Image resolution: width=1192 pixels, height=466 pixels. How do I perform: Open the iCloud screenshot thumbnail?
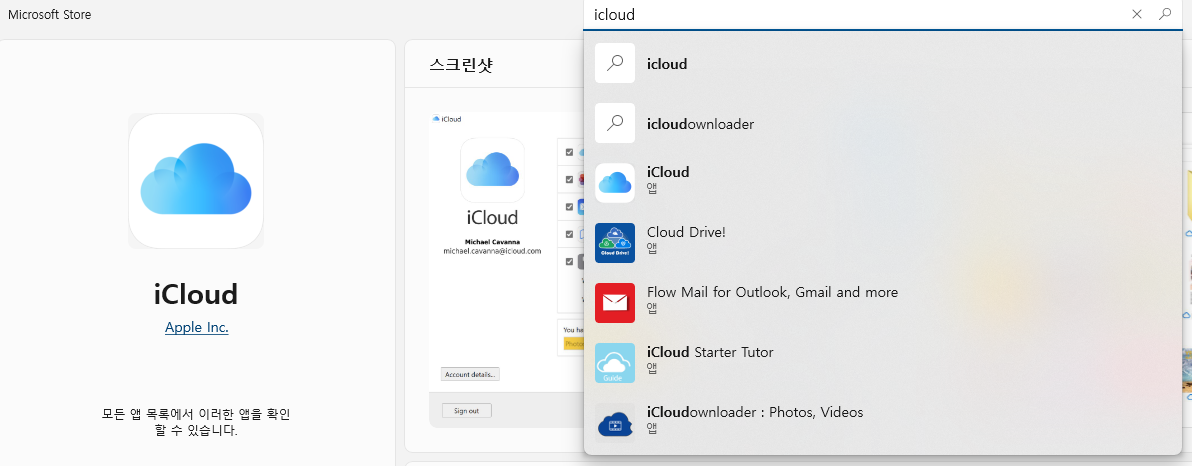tap(505, 270)
